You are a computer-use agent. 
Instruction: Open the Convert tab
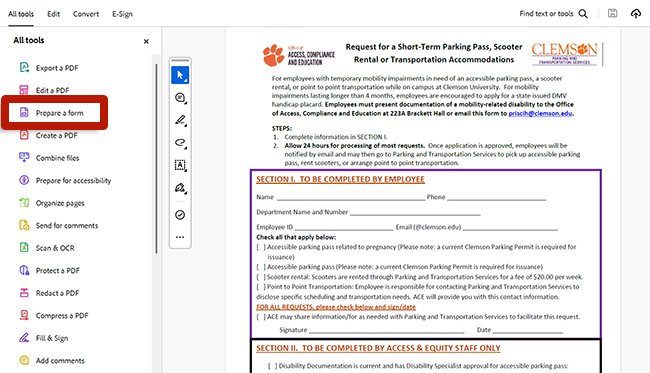click(x=86, y=14)
